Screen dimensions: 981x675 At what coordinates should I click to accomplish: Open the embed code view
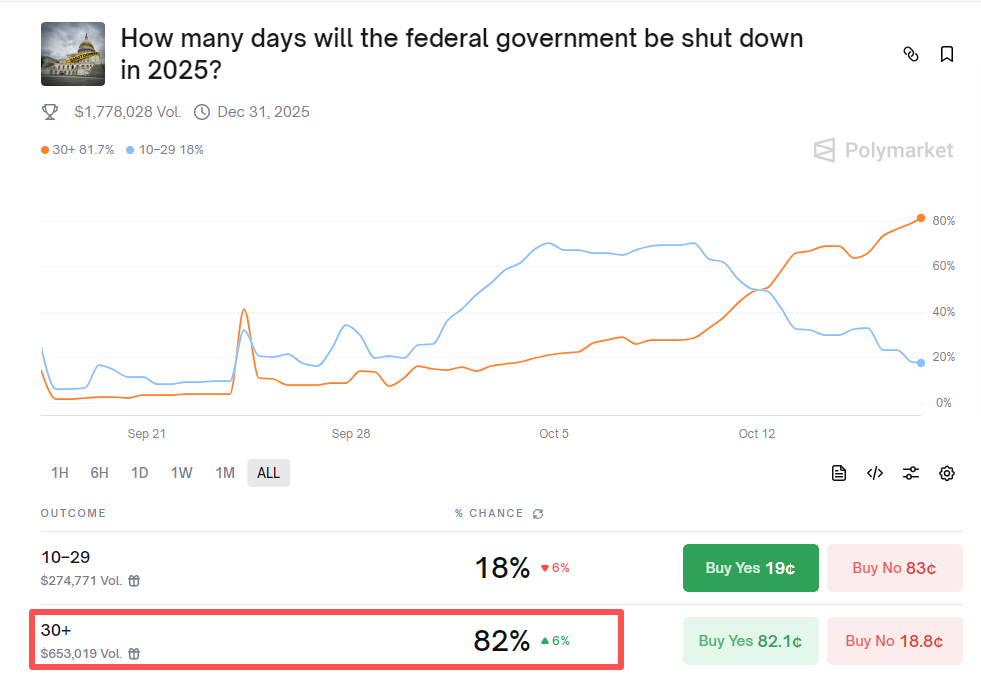(874, 472)
